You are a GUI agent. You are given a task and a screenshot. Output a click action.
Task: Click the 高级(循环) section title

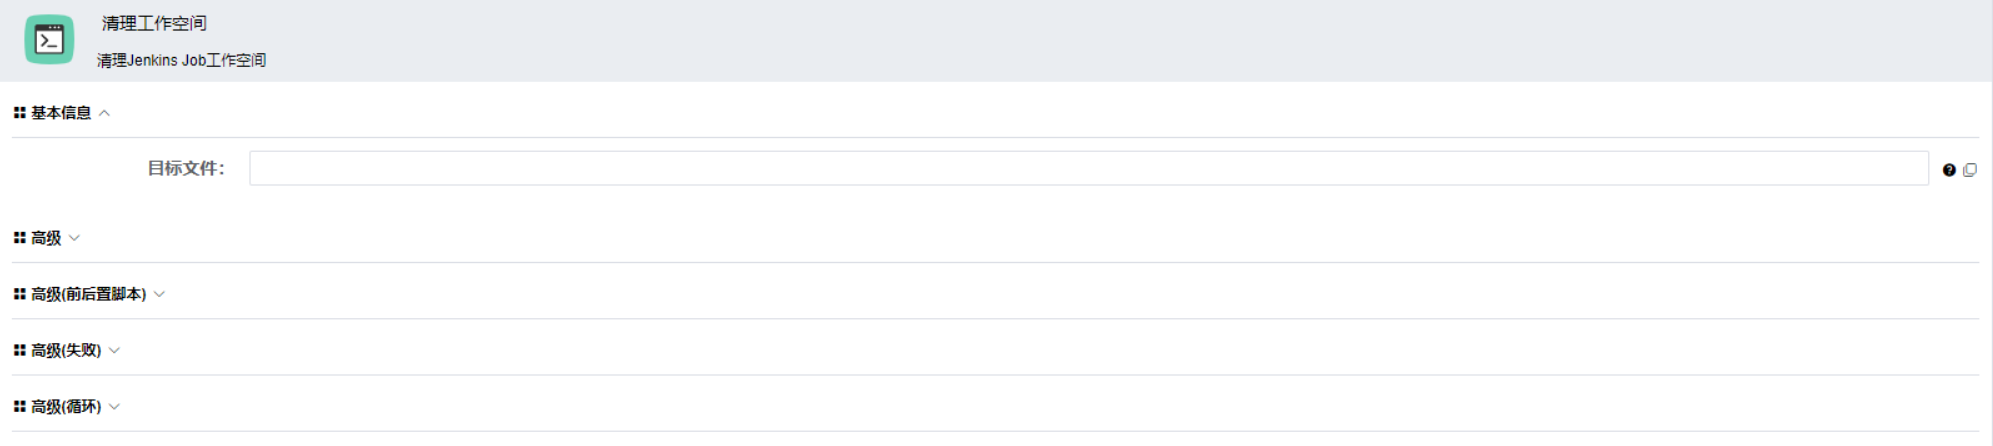click(66, 406)
